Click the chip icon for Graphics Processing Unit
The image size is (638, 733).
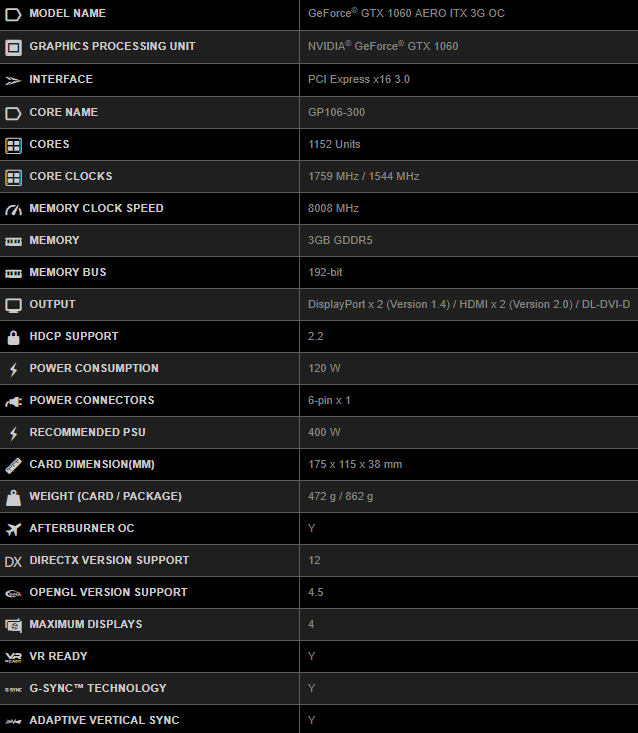tap(13, 47)
